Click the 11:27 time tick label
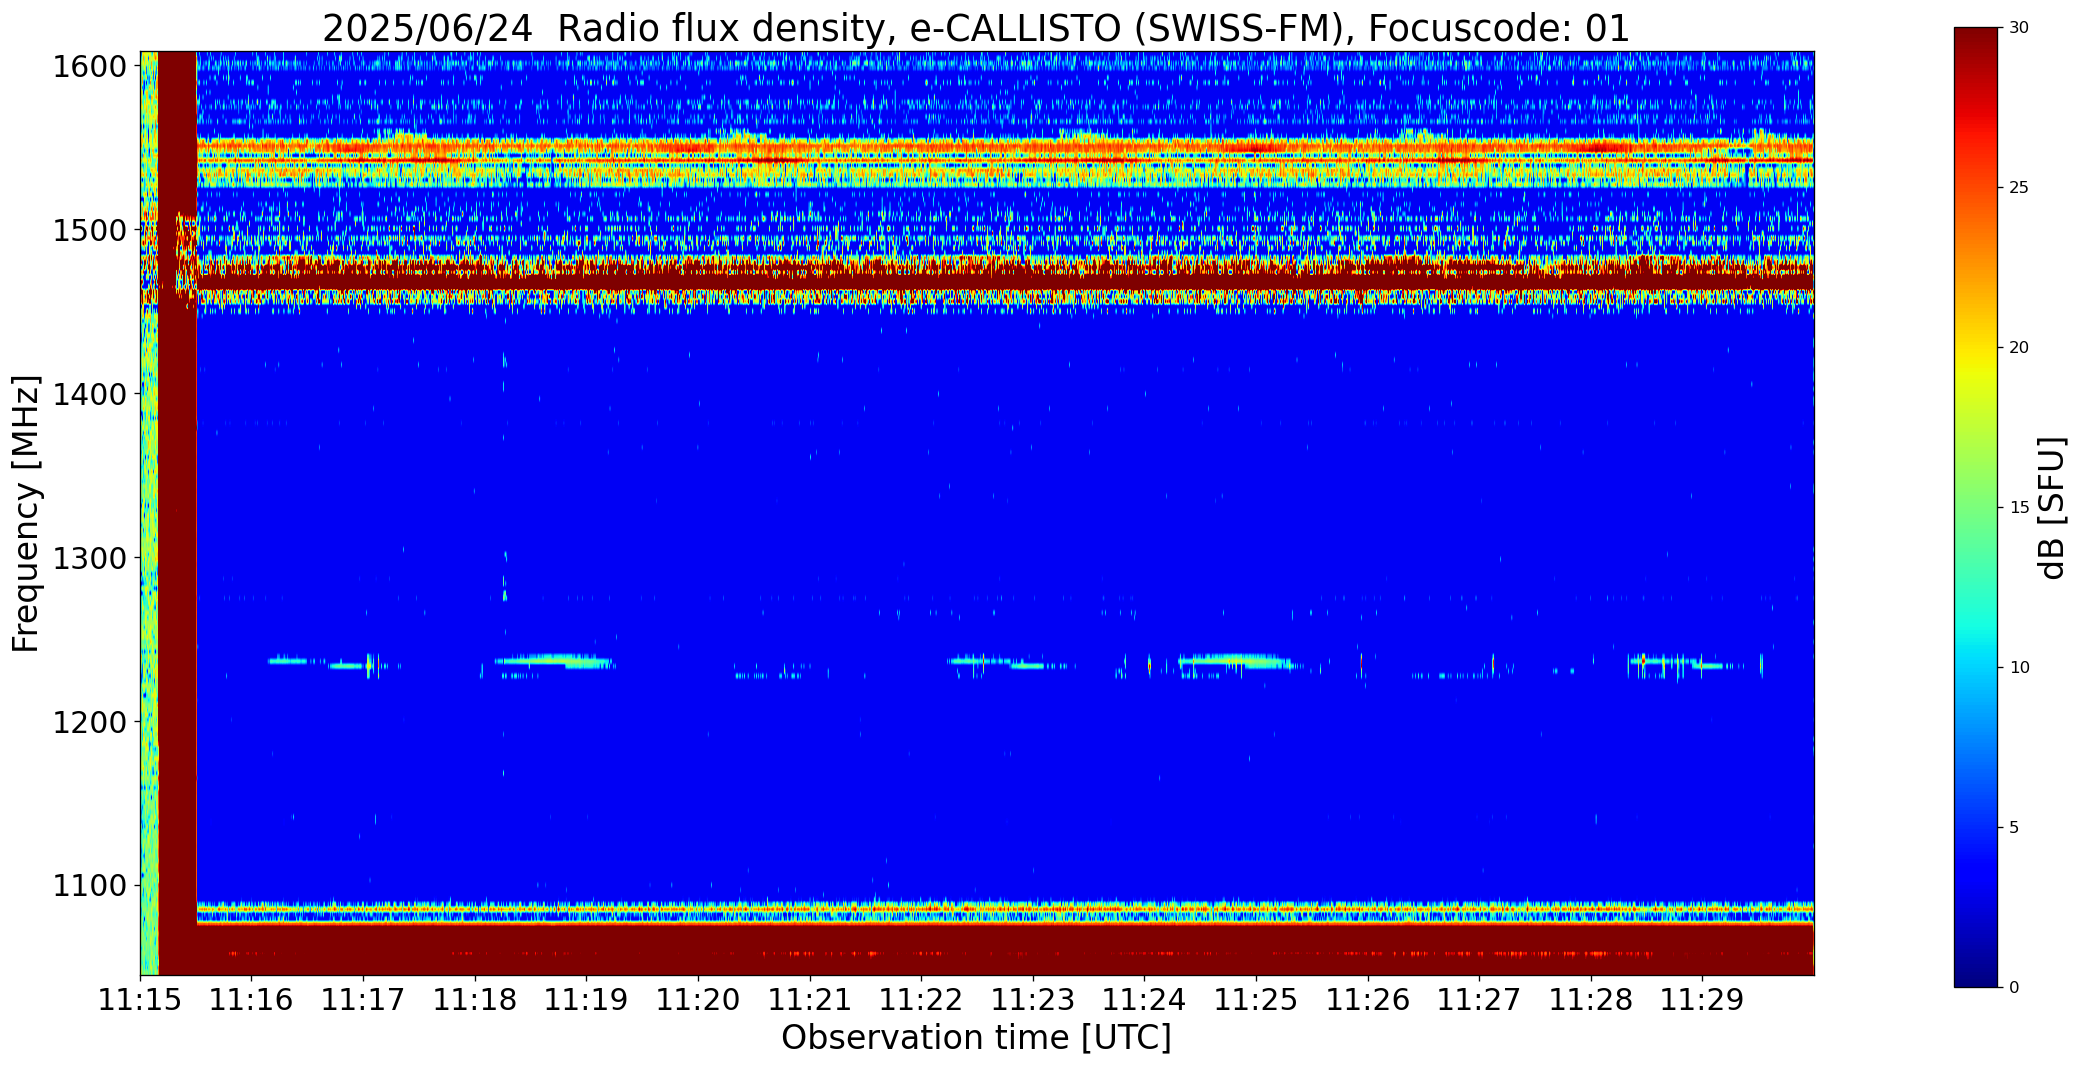The image size is (2082, 1067). [x=1480, y=1000]
